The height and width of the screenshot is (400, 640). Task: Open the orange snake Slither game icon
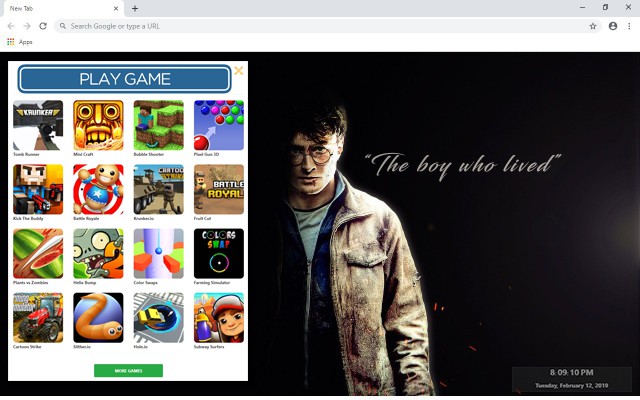click(x=98, y=318)
